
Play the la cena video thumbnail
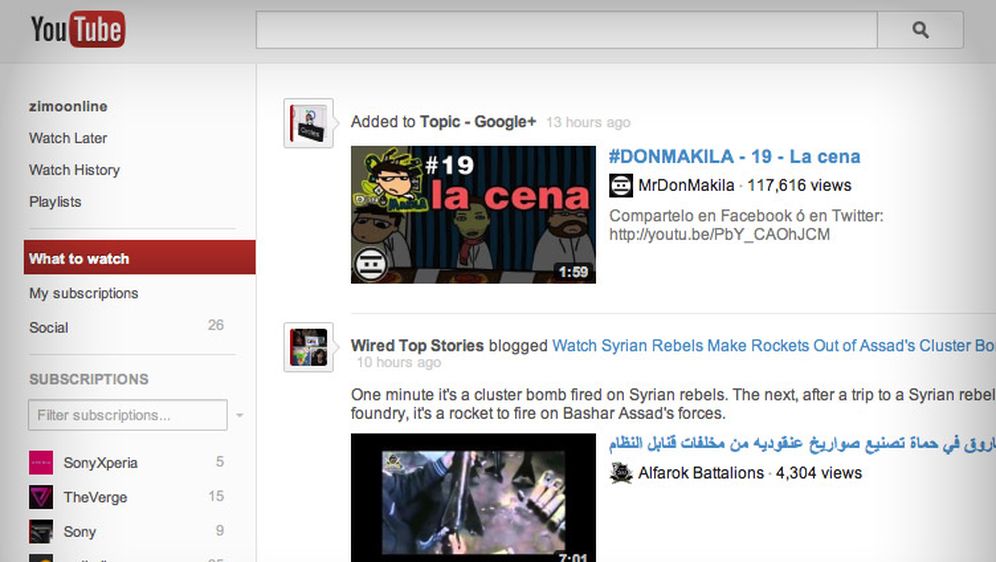473,215
